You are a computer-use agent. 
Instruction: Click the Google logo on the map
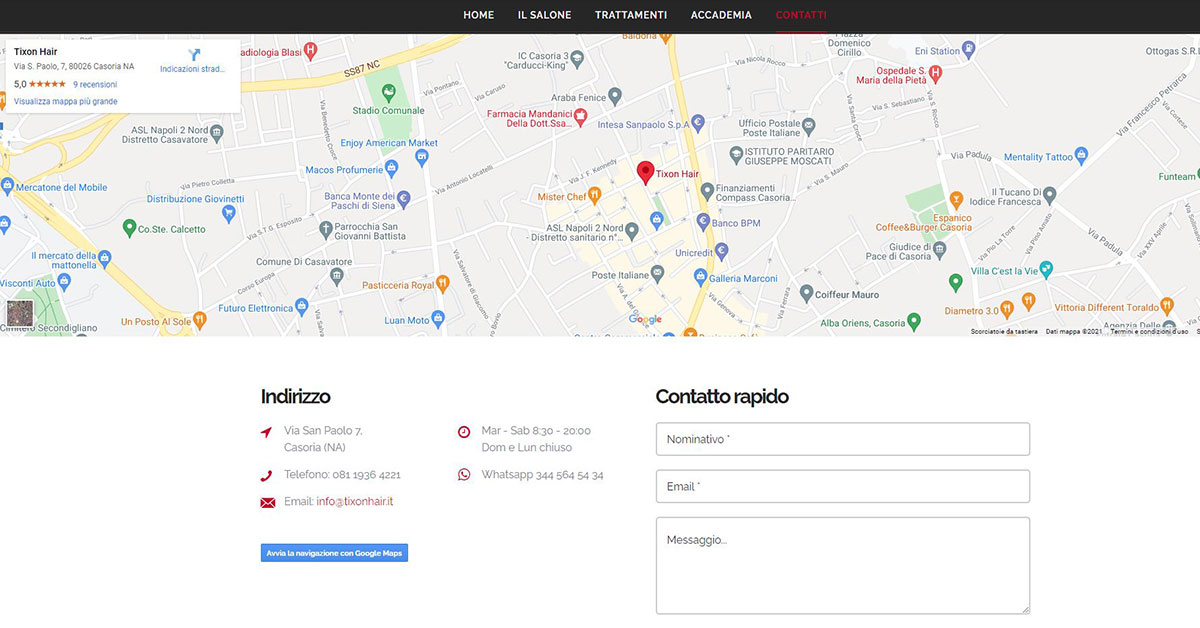(646, 320)
